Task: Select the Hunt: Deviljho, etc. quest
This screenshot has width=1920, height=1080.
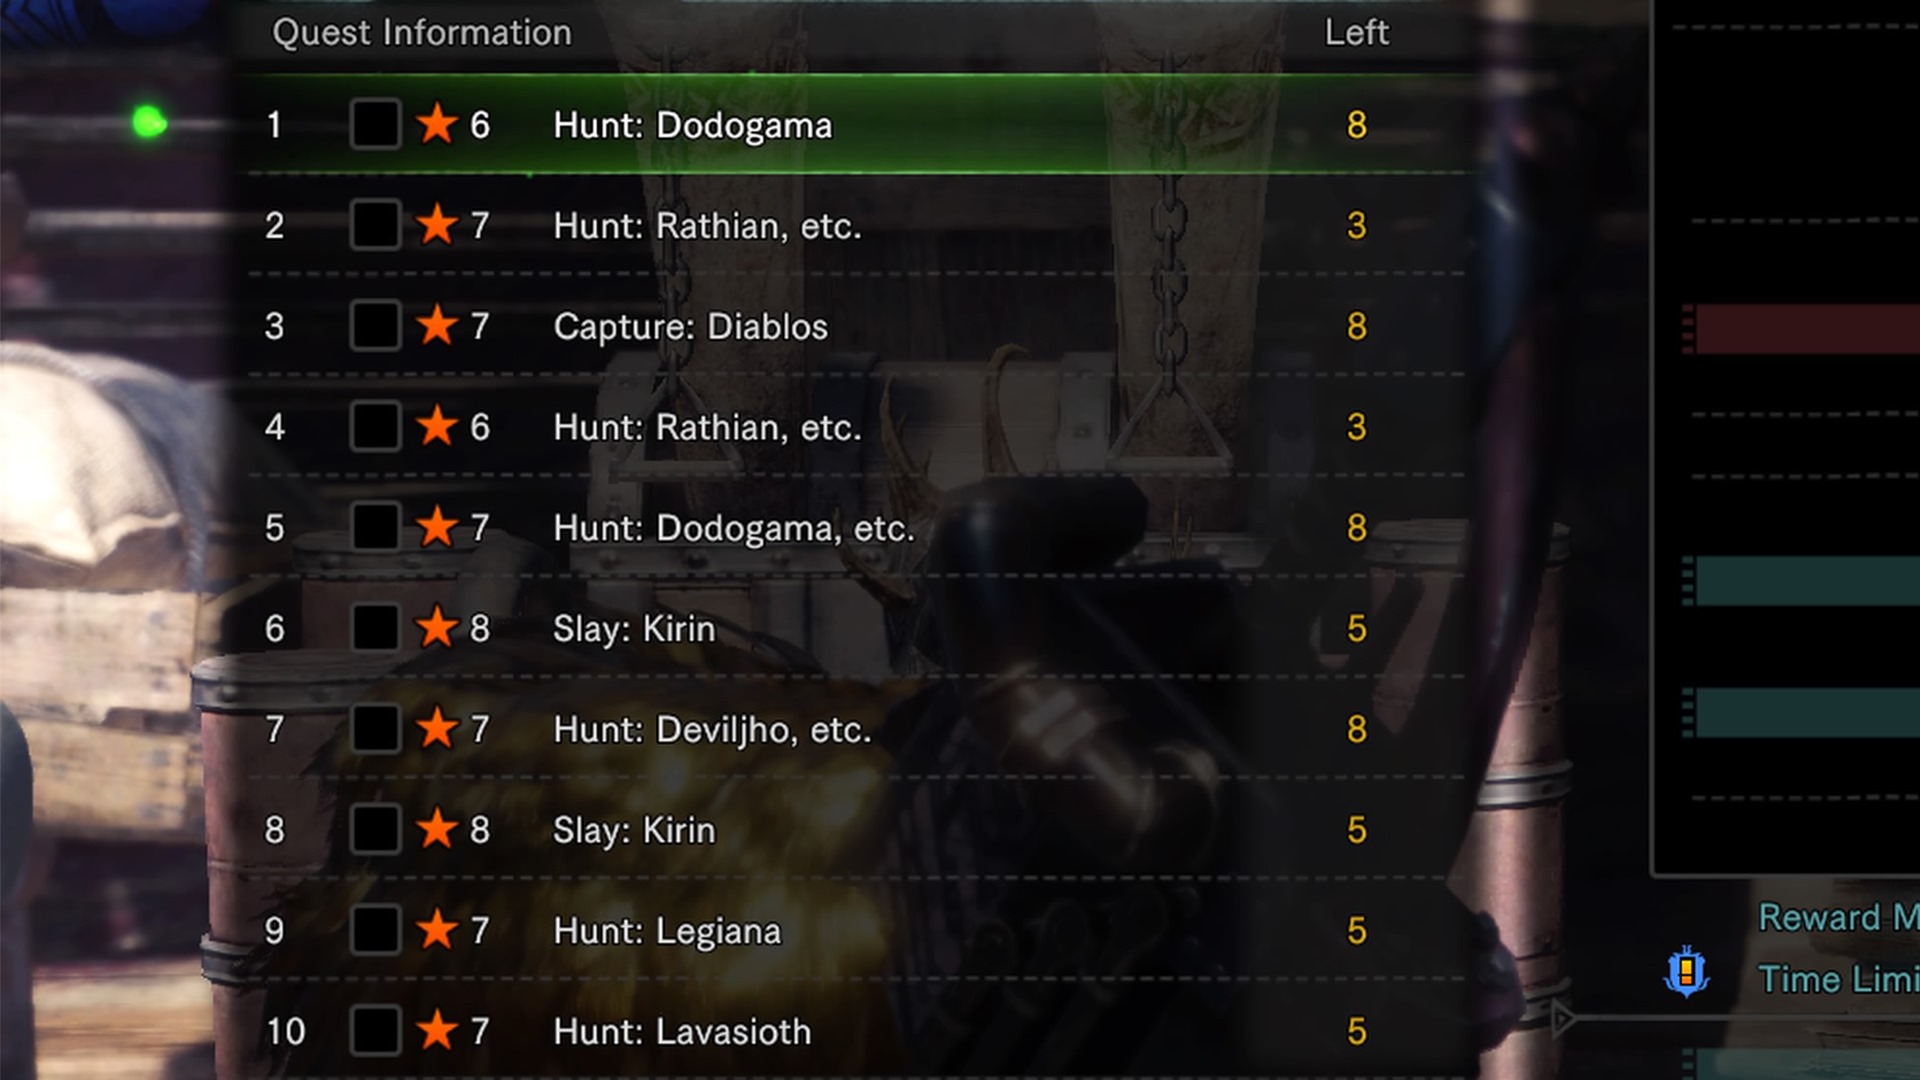Action: point(856,728)
